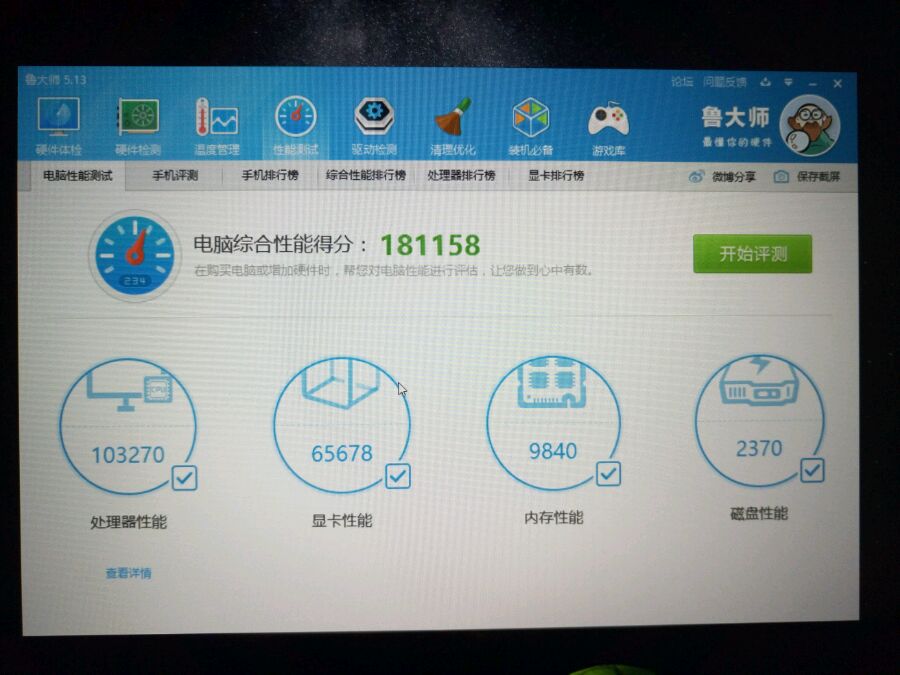The image size is (900, 675).
Task: Open 硬件体检 hardware checkup icon
Action: coord(59,117)
